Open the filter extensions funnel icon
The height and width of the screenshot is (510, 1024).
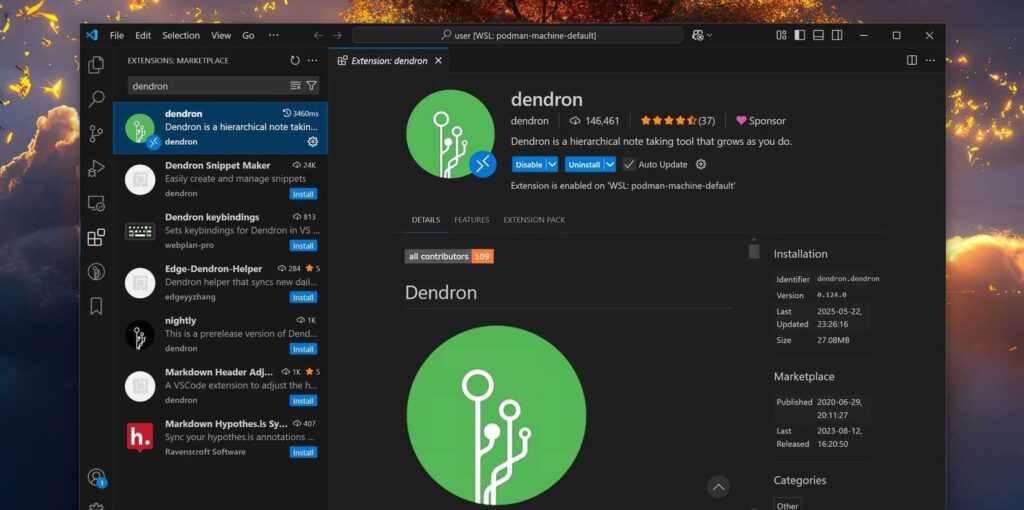pos(312,86)
